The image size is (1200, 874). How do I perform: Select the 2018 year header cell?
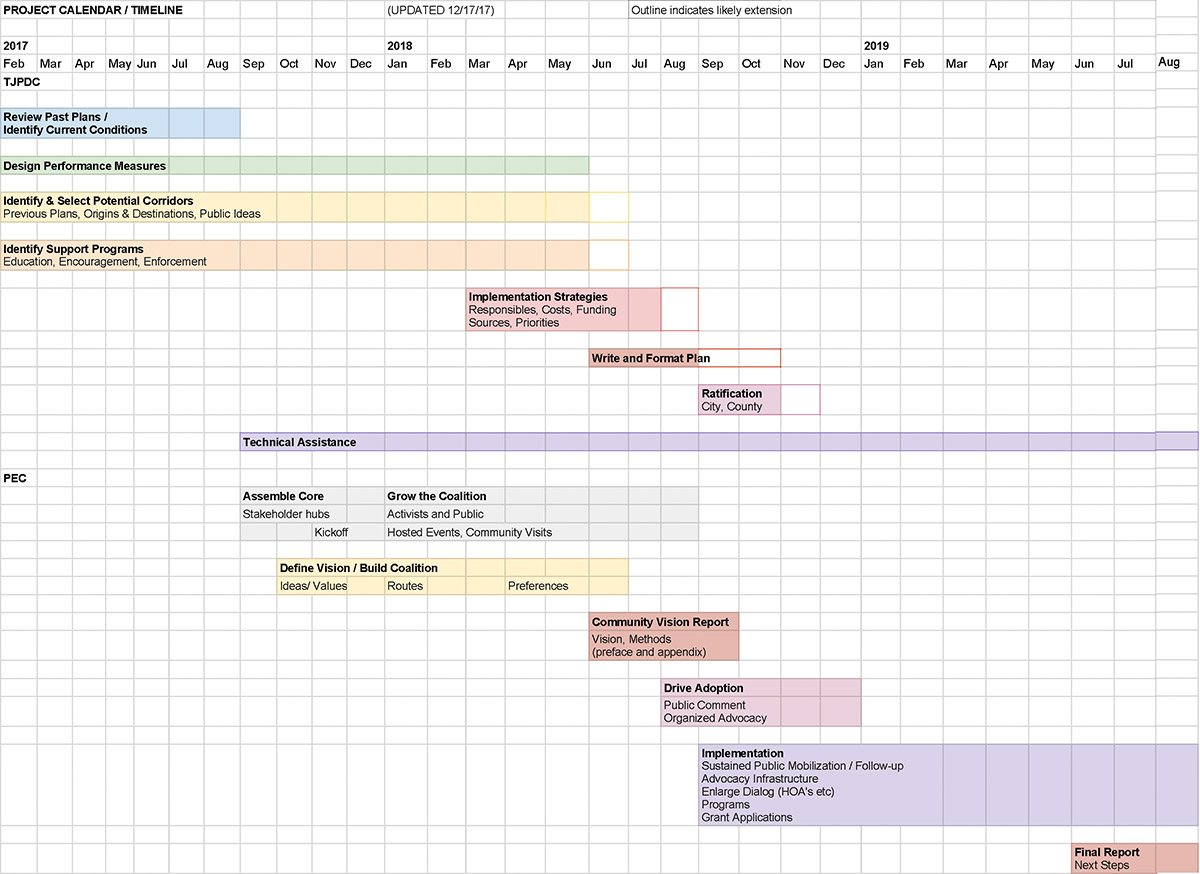coord(400,46)
